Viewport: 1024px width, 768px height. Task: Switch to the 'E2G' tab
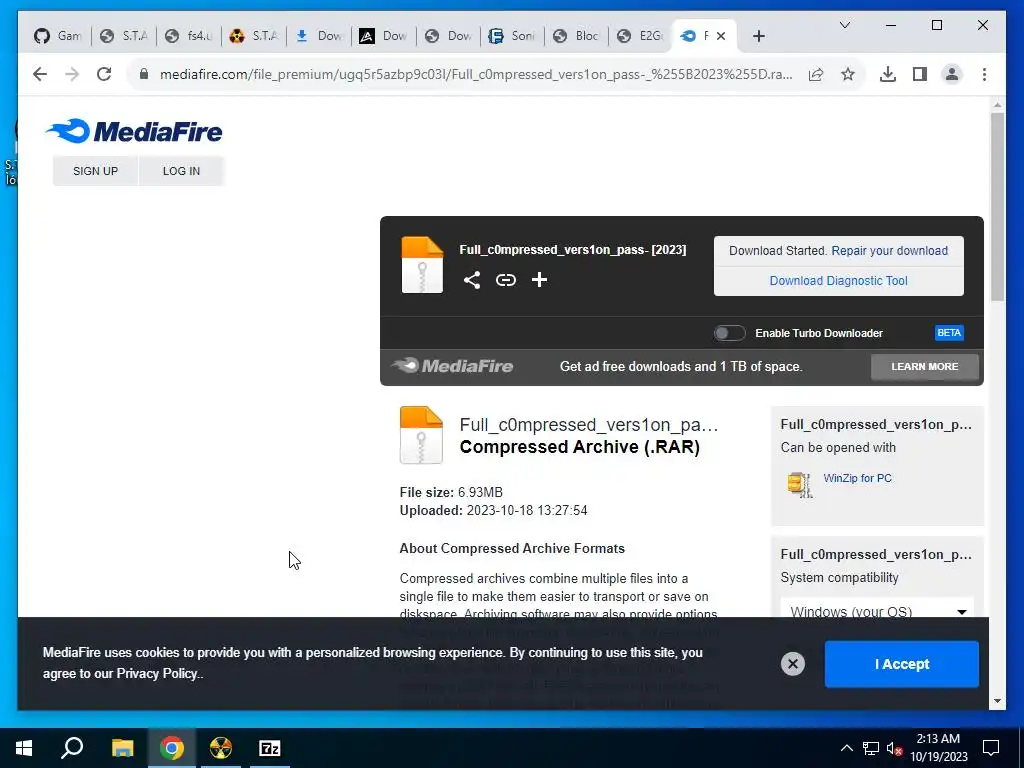click(x=641, y=36)
